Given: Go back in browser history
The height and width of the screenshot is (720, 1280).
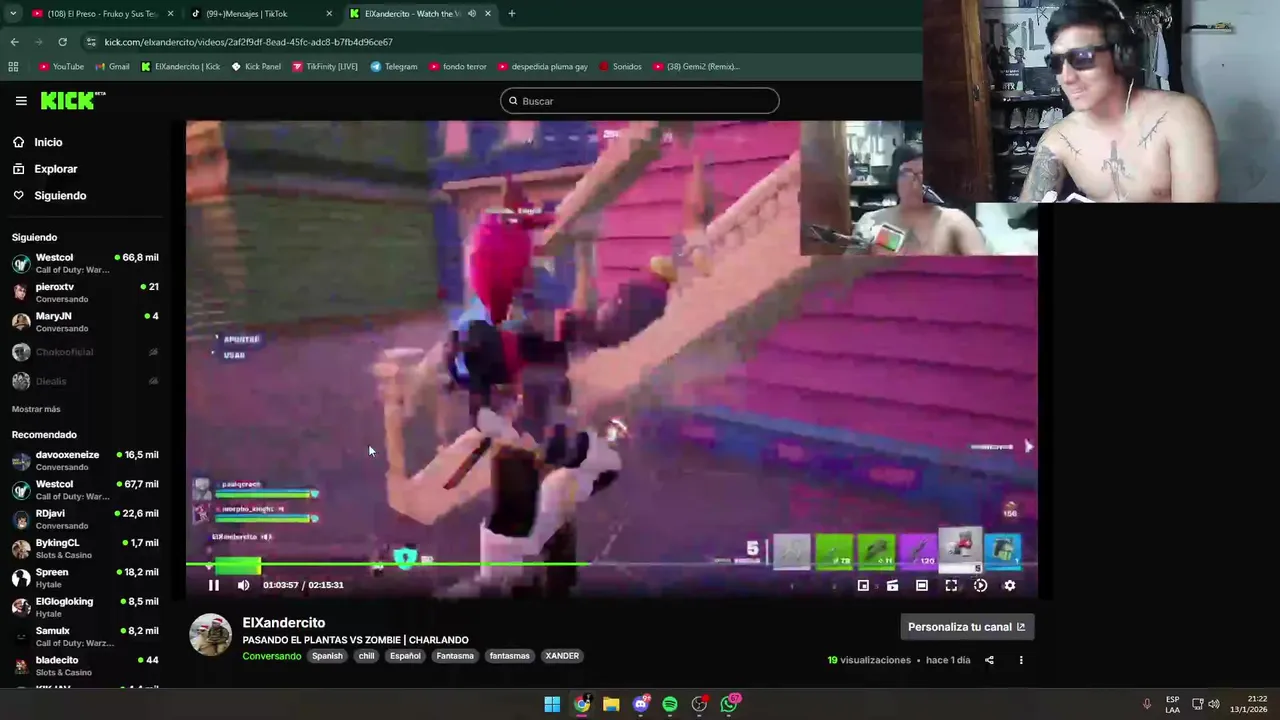Looking at the screenshot, I should [15, 42].
